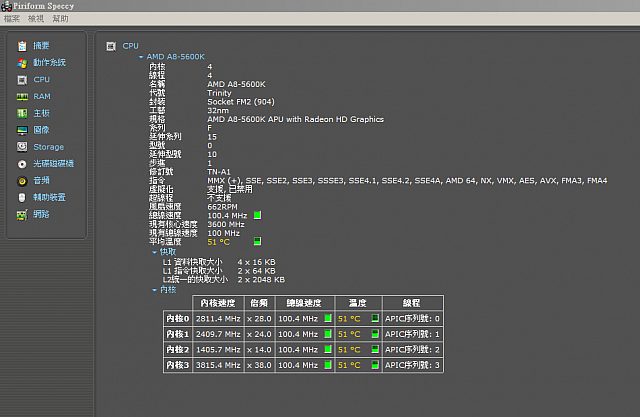Go to RAM section label
The image size is (640, 417).
tap(42, 96)
